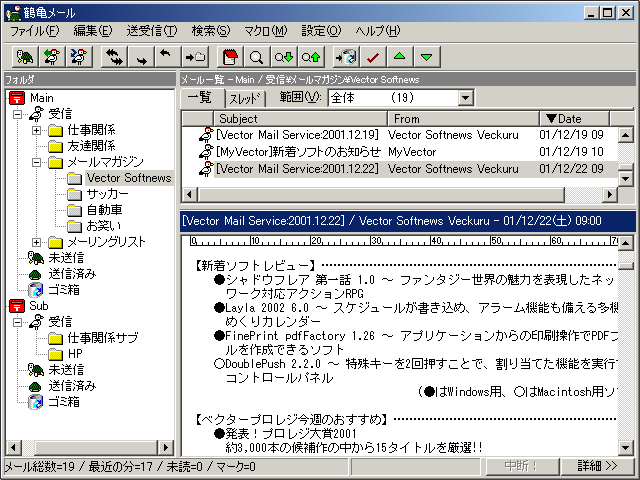Collapse the メールマガジン folder node
The height and width of the screenshot is (480, 640).
point(36,162)
